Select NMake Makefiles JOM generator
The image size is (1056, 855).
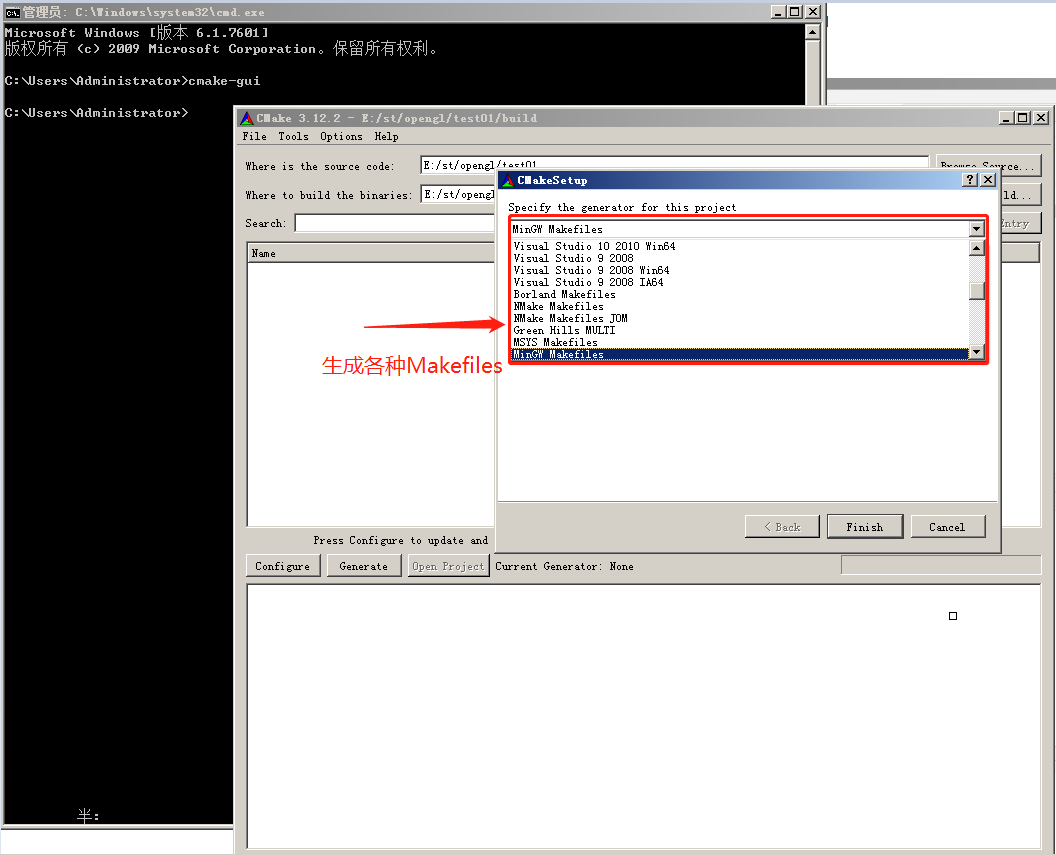(739, 318)
